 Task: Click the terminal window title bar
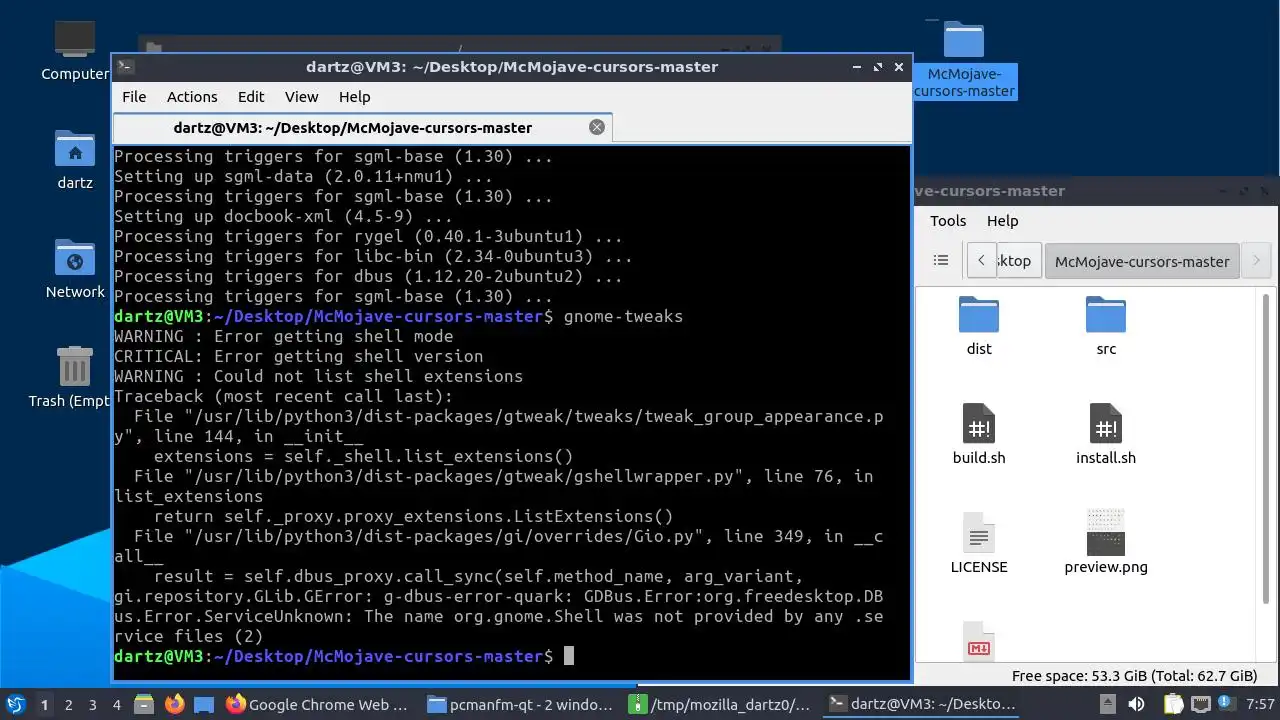(x=512, y=67)
